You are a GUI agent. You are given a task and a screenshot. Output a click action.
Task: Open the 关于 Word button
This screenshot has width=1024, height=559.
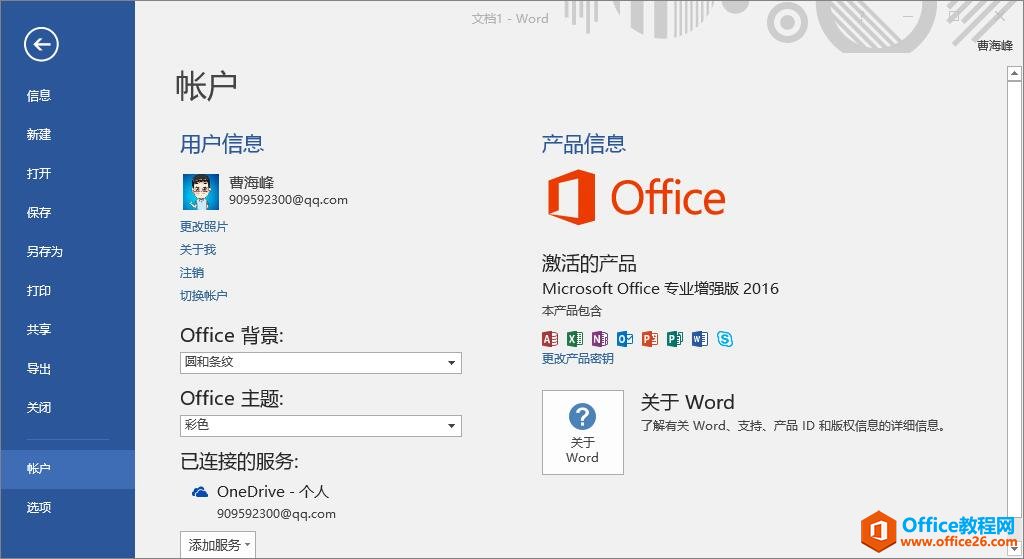pos(583,432)
